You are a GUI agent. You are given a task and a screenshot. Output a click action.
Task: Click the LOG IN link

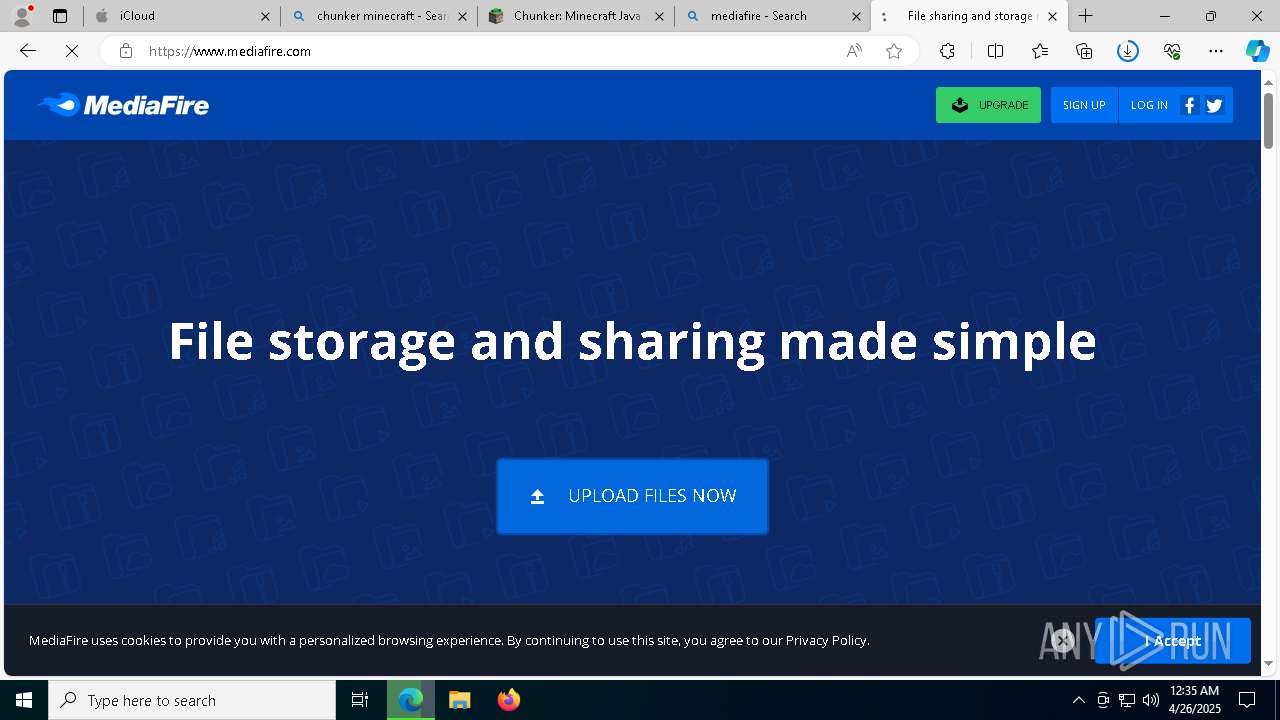click(x=1149, y=105)
